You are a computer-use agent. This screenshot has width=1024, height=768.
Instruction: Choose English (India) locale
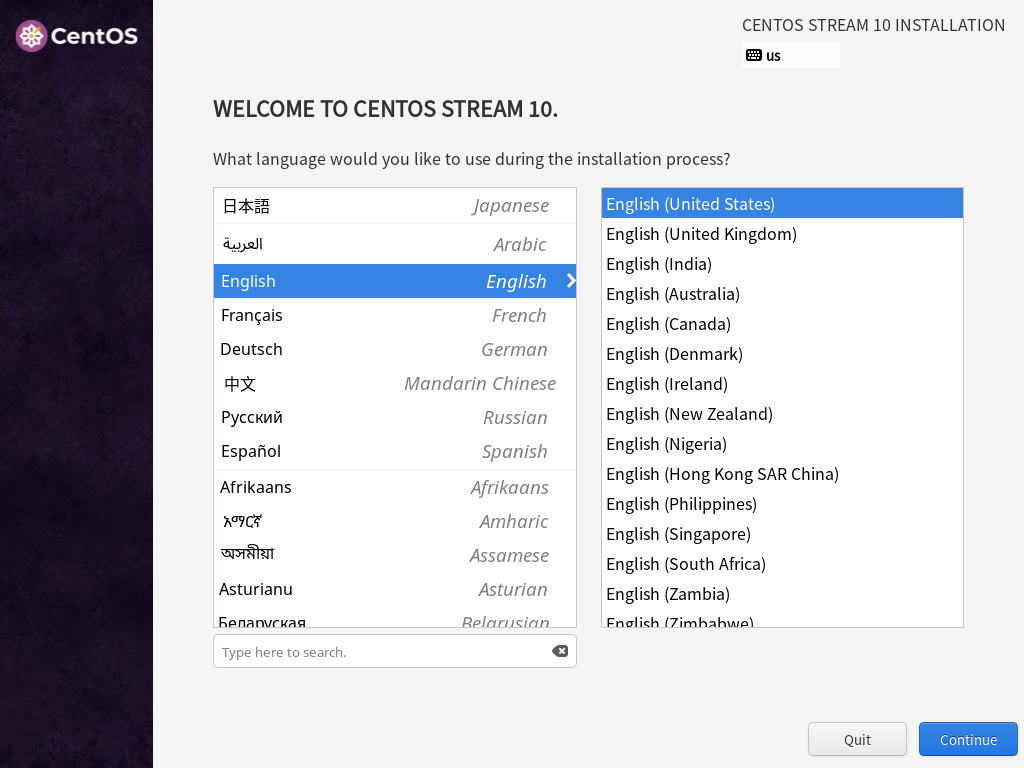(782, 264)
